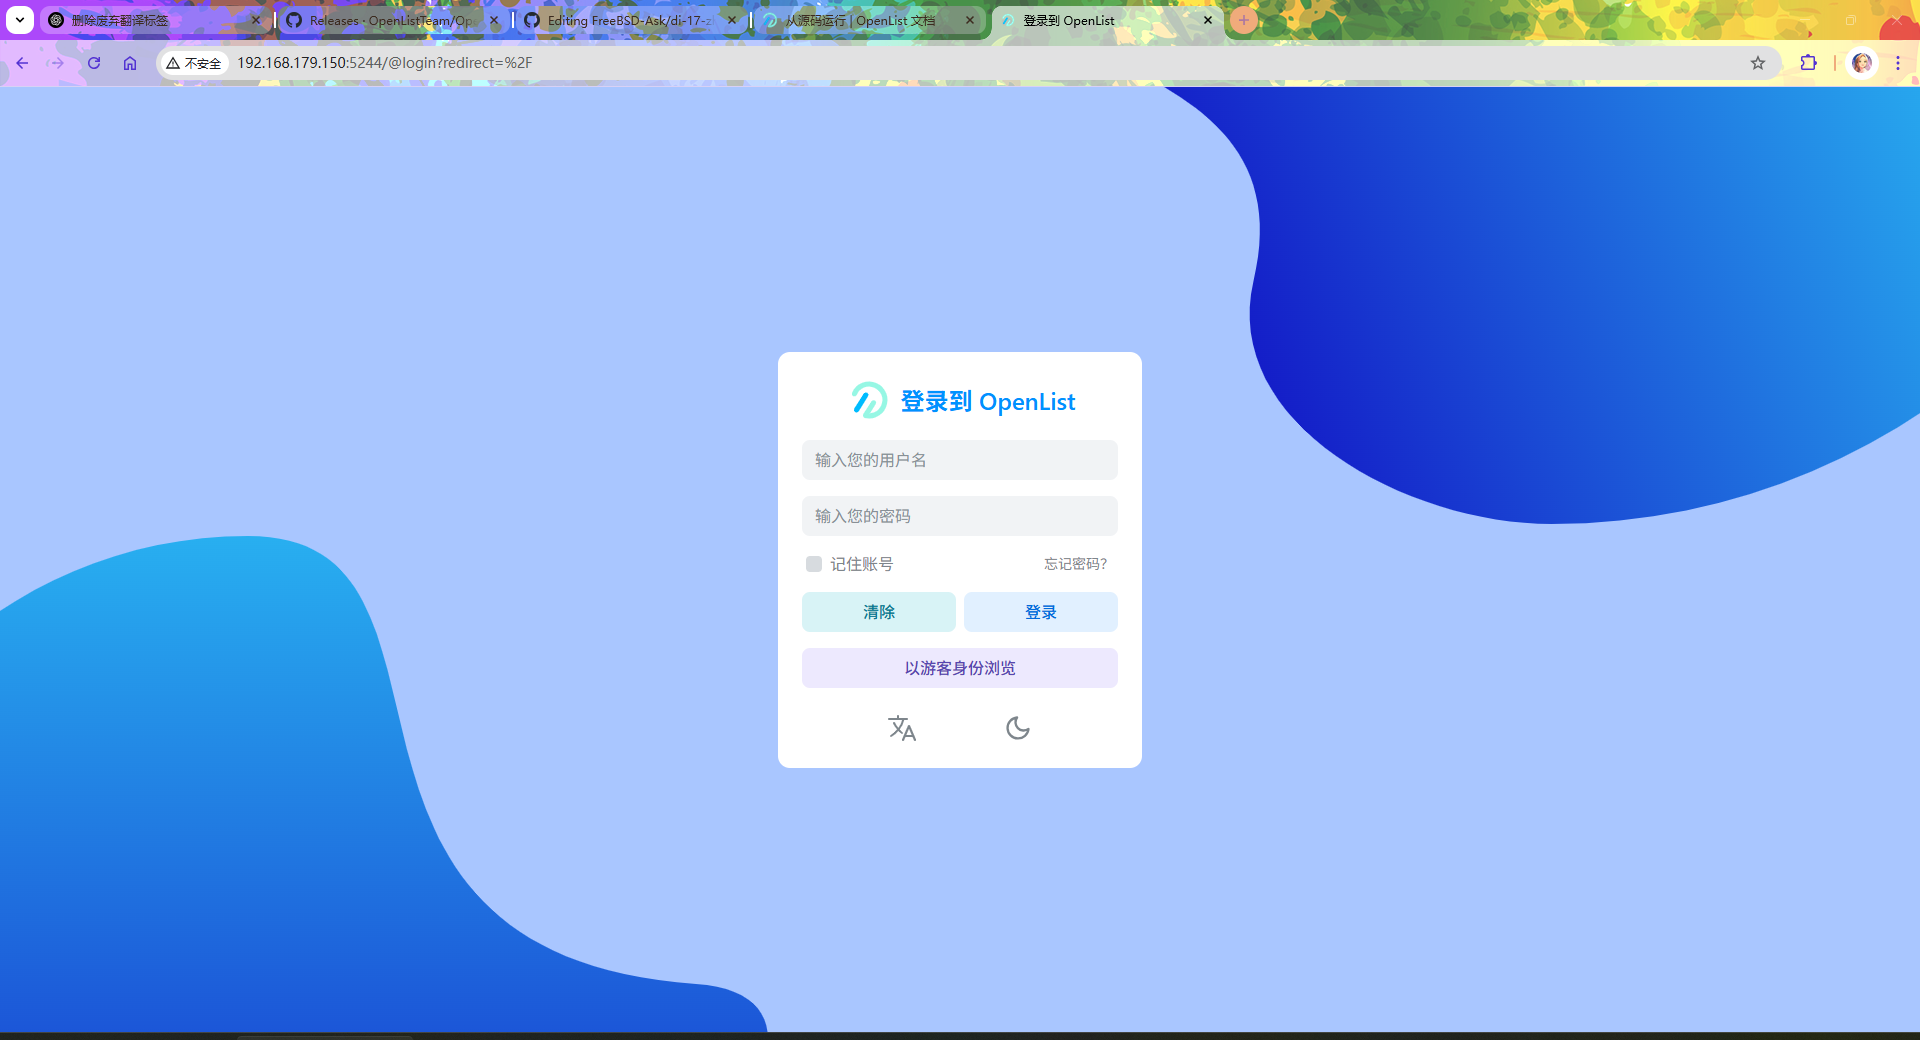Expand the tab search dropdown
This screenshot has height=1040, width=1920.
coord(20,20)
